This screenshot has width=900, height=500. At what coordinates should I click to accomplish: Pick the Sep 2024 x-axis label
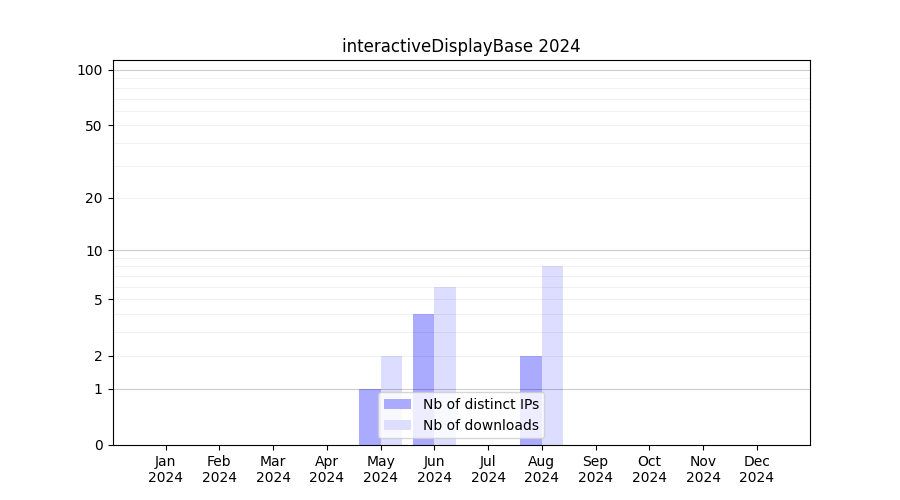point(595,469)
